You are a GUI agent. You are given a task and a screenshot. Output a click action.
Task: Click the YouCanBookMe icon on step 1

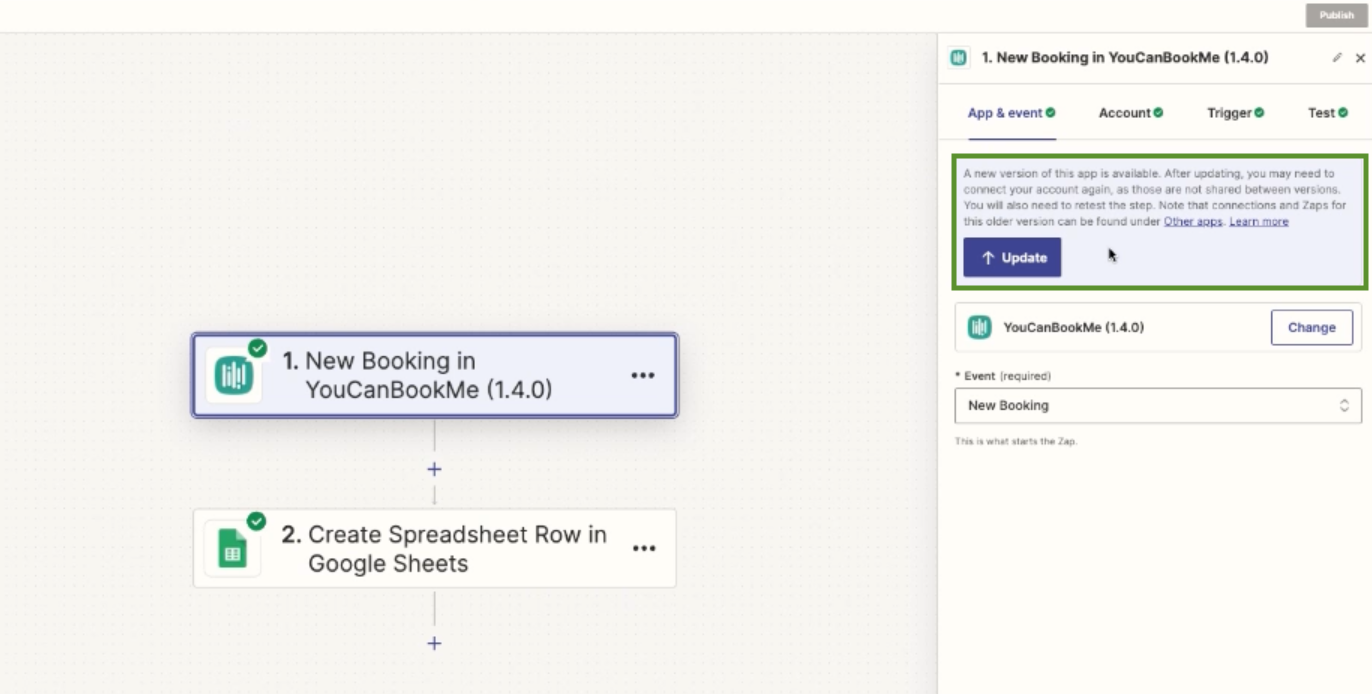tap(234, 376)
